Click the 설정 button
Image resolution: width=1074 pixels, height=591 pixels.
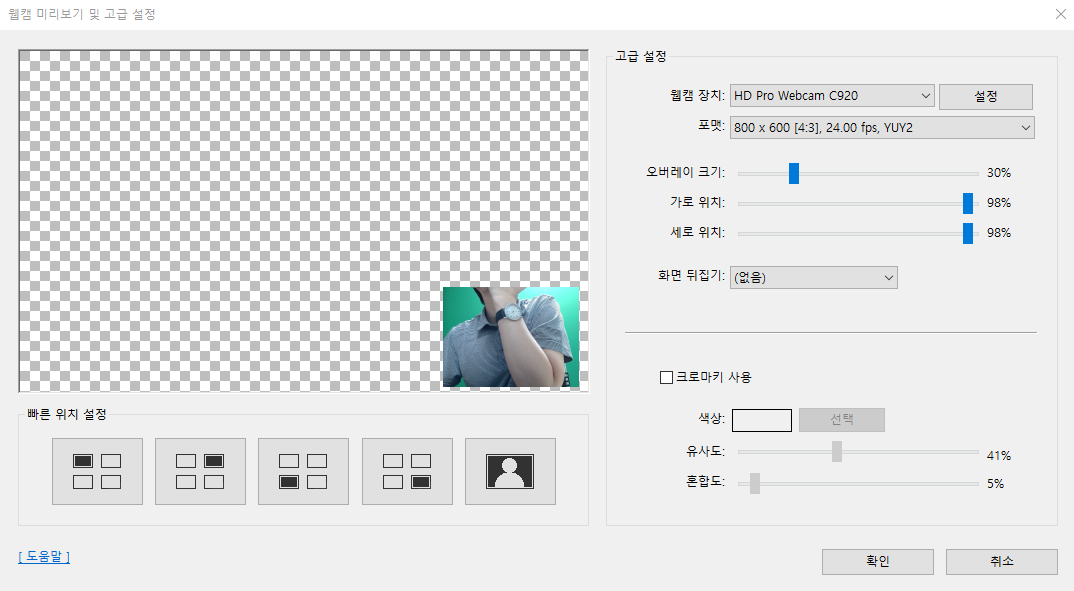click(986, 97)
